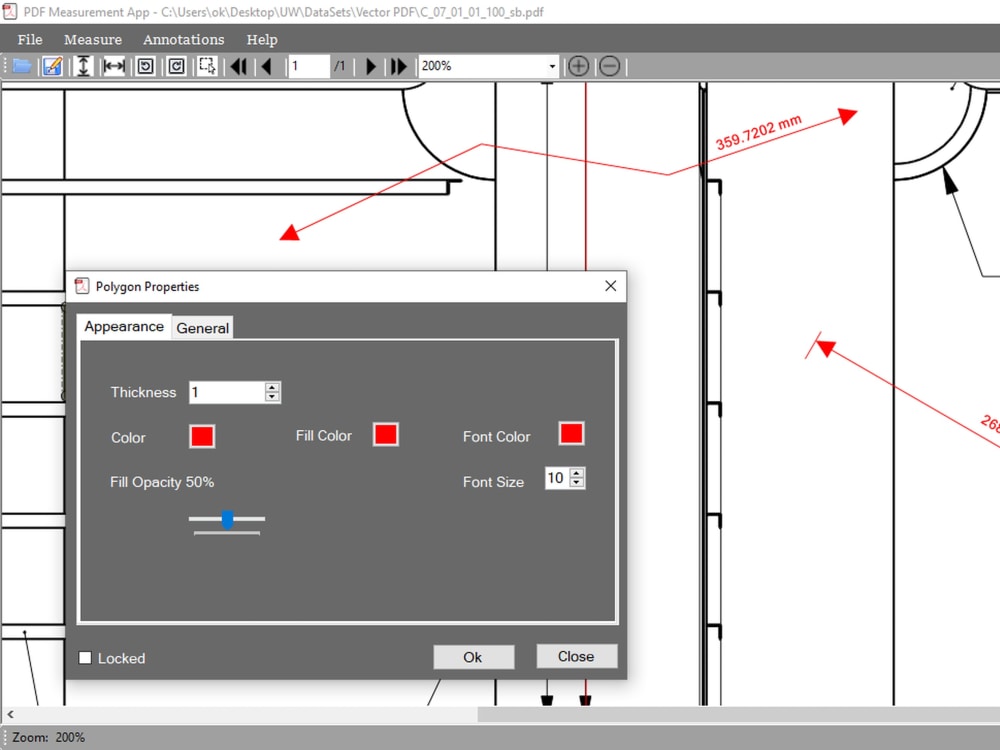Viewport: 1000px width, 750px height.
Task: Confirm with the Ok button
Action: click(x=473, y=657)
